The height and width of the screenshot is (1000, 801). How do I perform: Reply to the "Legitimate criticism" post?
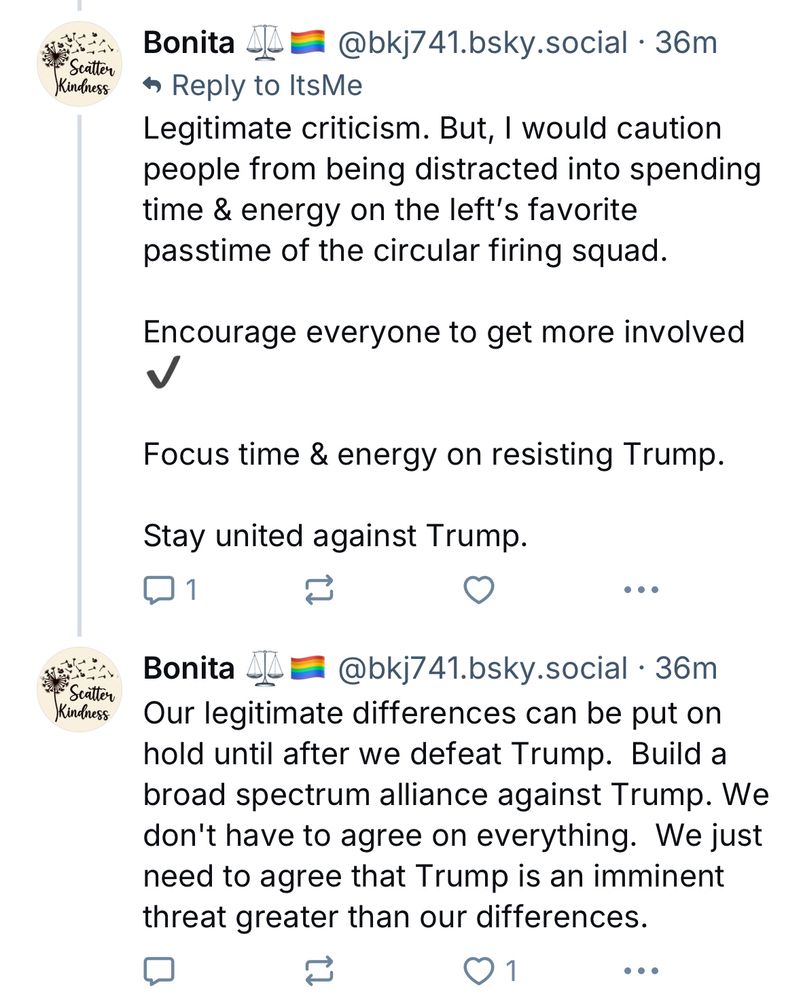pos(160,591)
